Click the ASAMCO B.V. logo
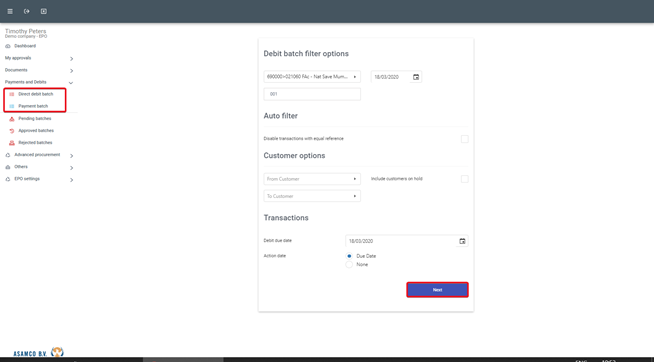 click(38, 352)
